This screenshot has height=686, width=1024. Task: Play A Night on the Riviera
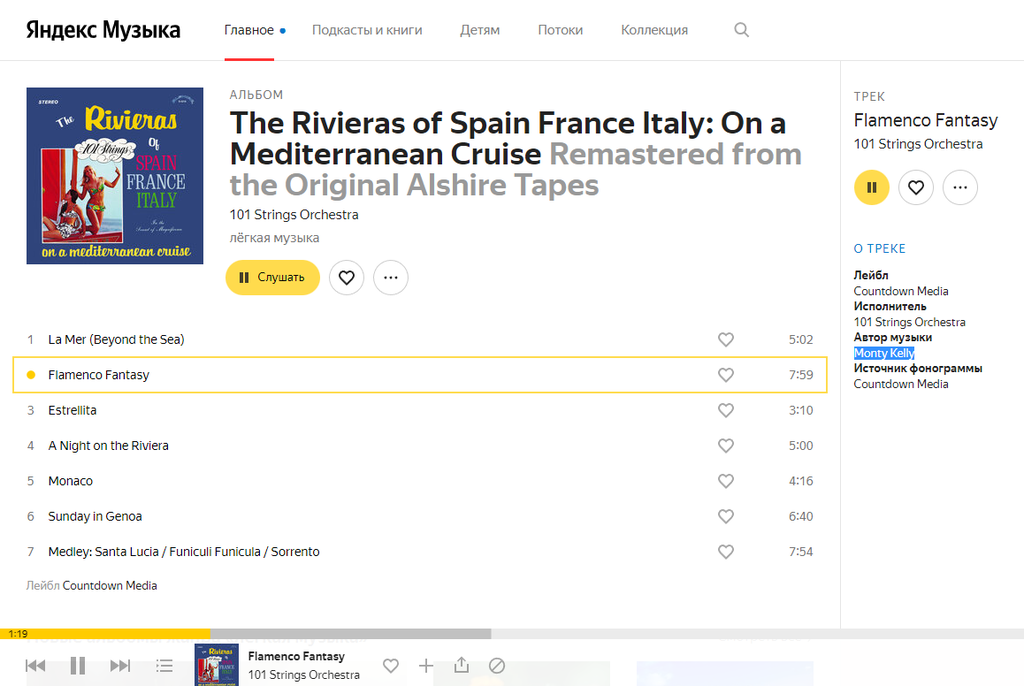pyautogui.click(x=108, y=446)
